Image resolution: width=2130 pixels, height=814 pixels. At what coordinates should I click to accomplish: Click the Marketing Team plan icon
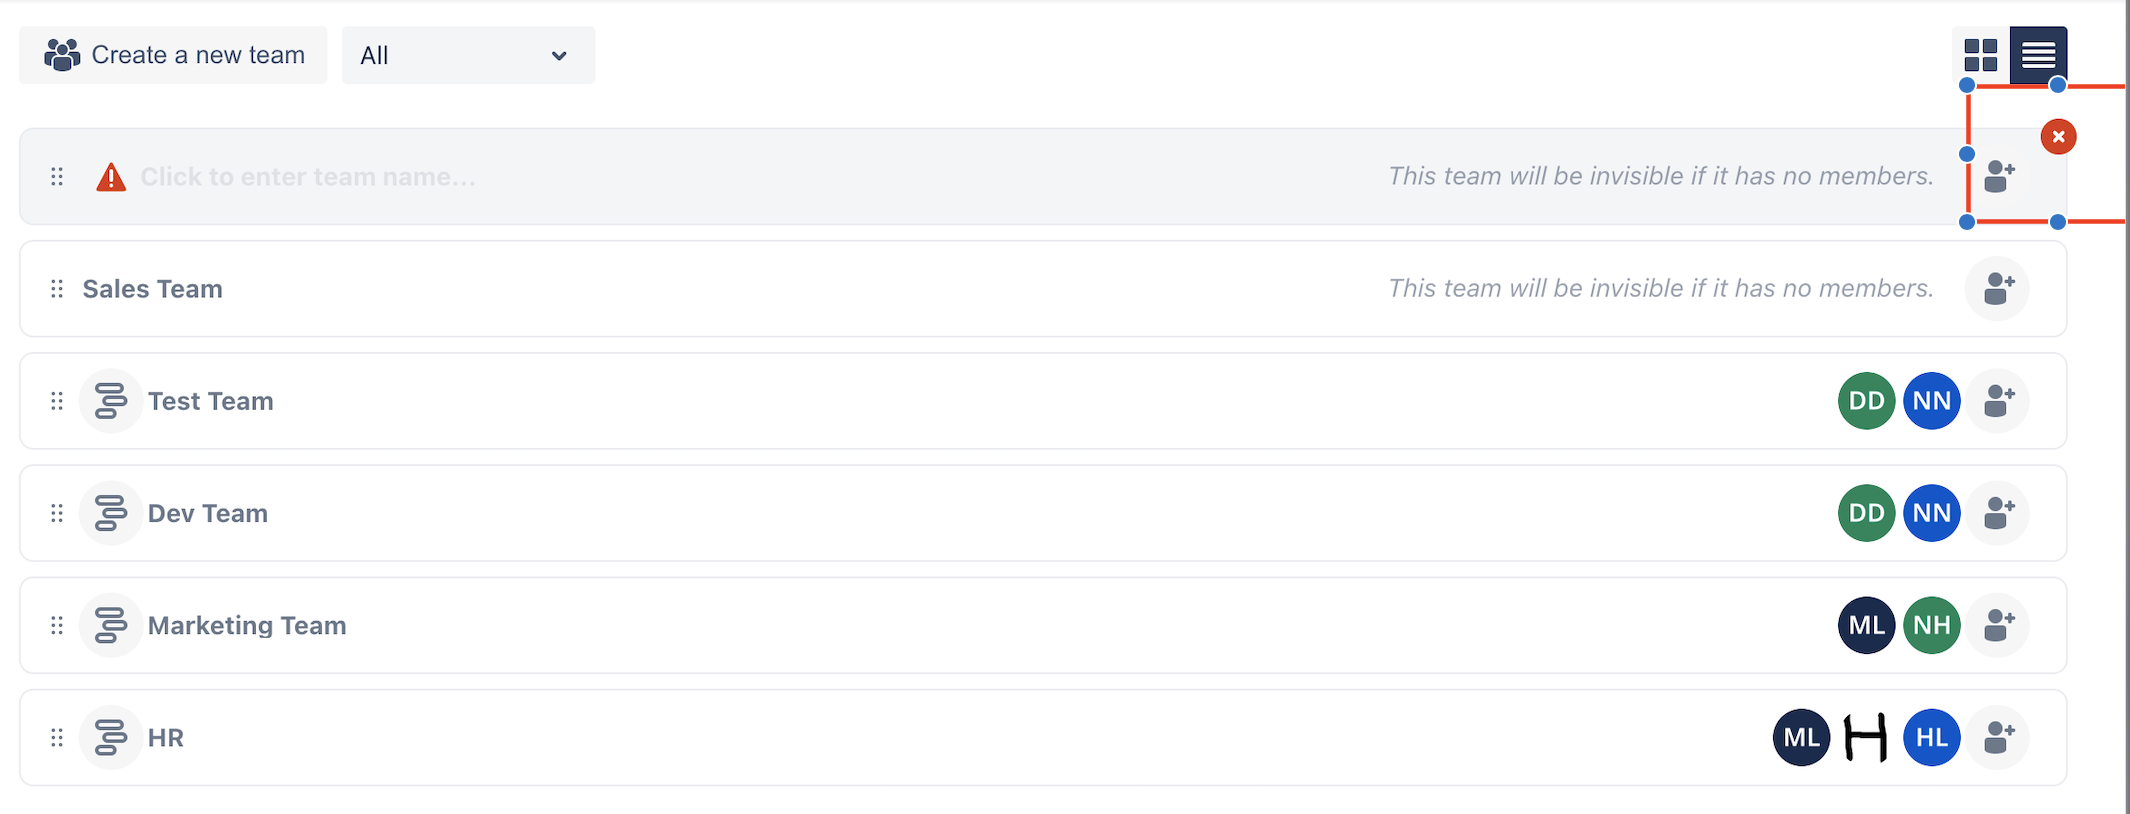click(x=110, y=625)
